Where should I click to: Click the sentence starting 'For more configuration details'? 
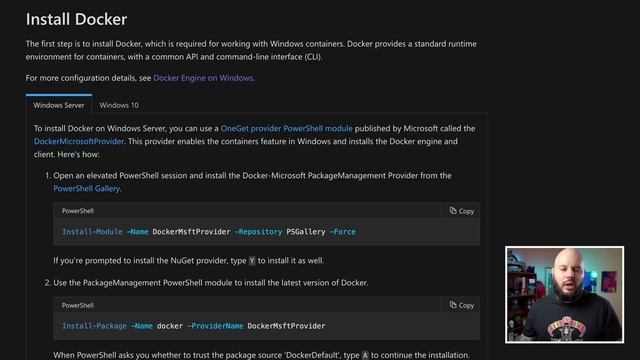[x=140, y=78]
